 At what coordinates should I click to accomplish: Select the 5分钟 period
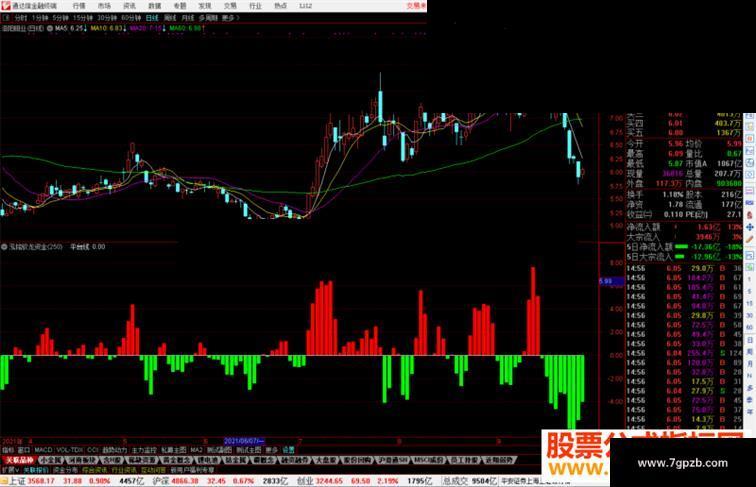point(61,18)
